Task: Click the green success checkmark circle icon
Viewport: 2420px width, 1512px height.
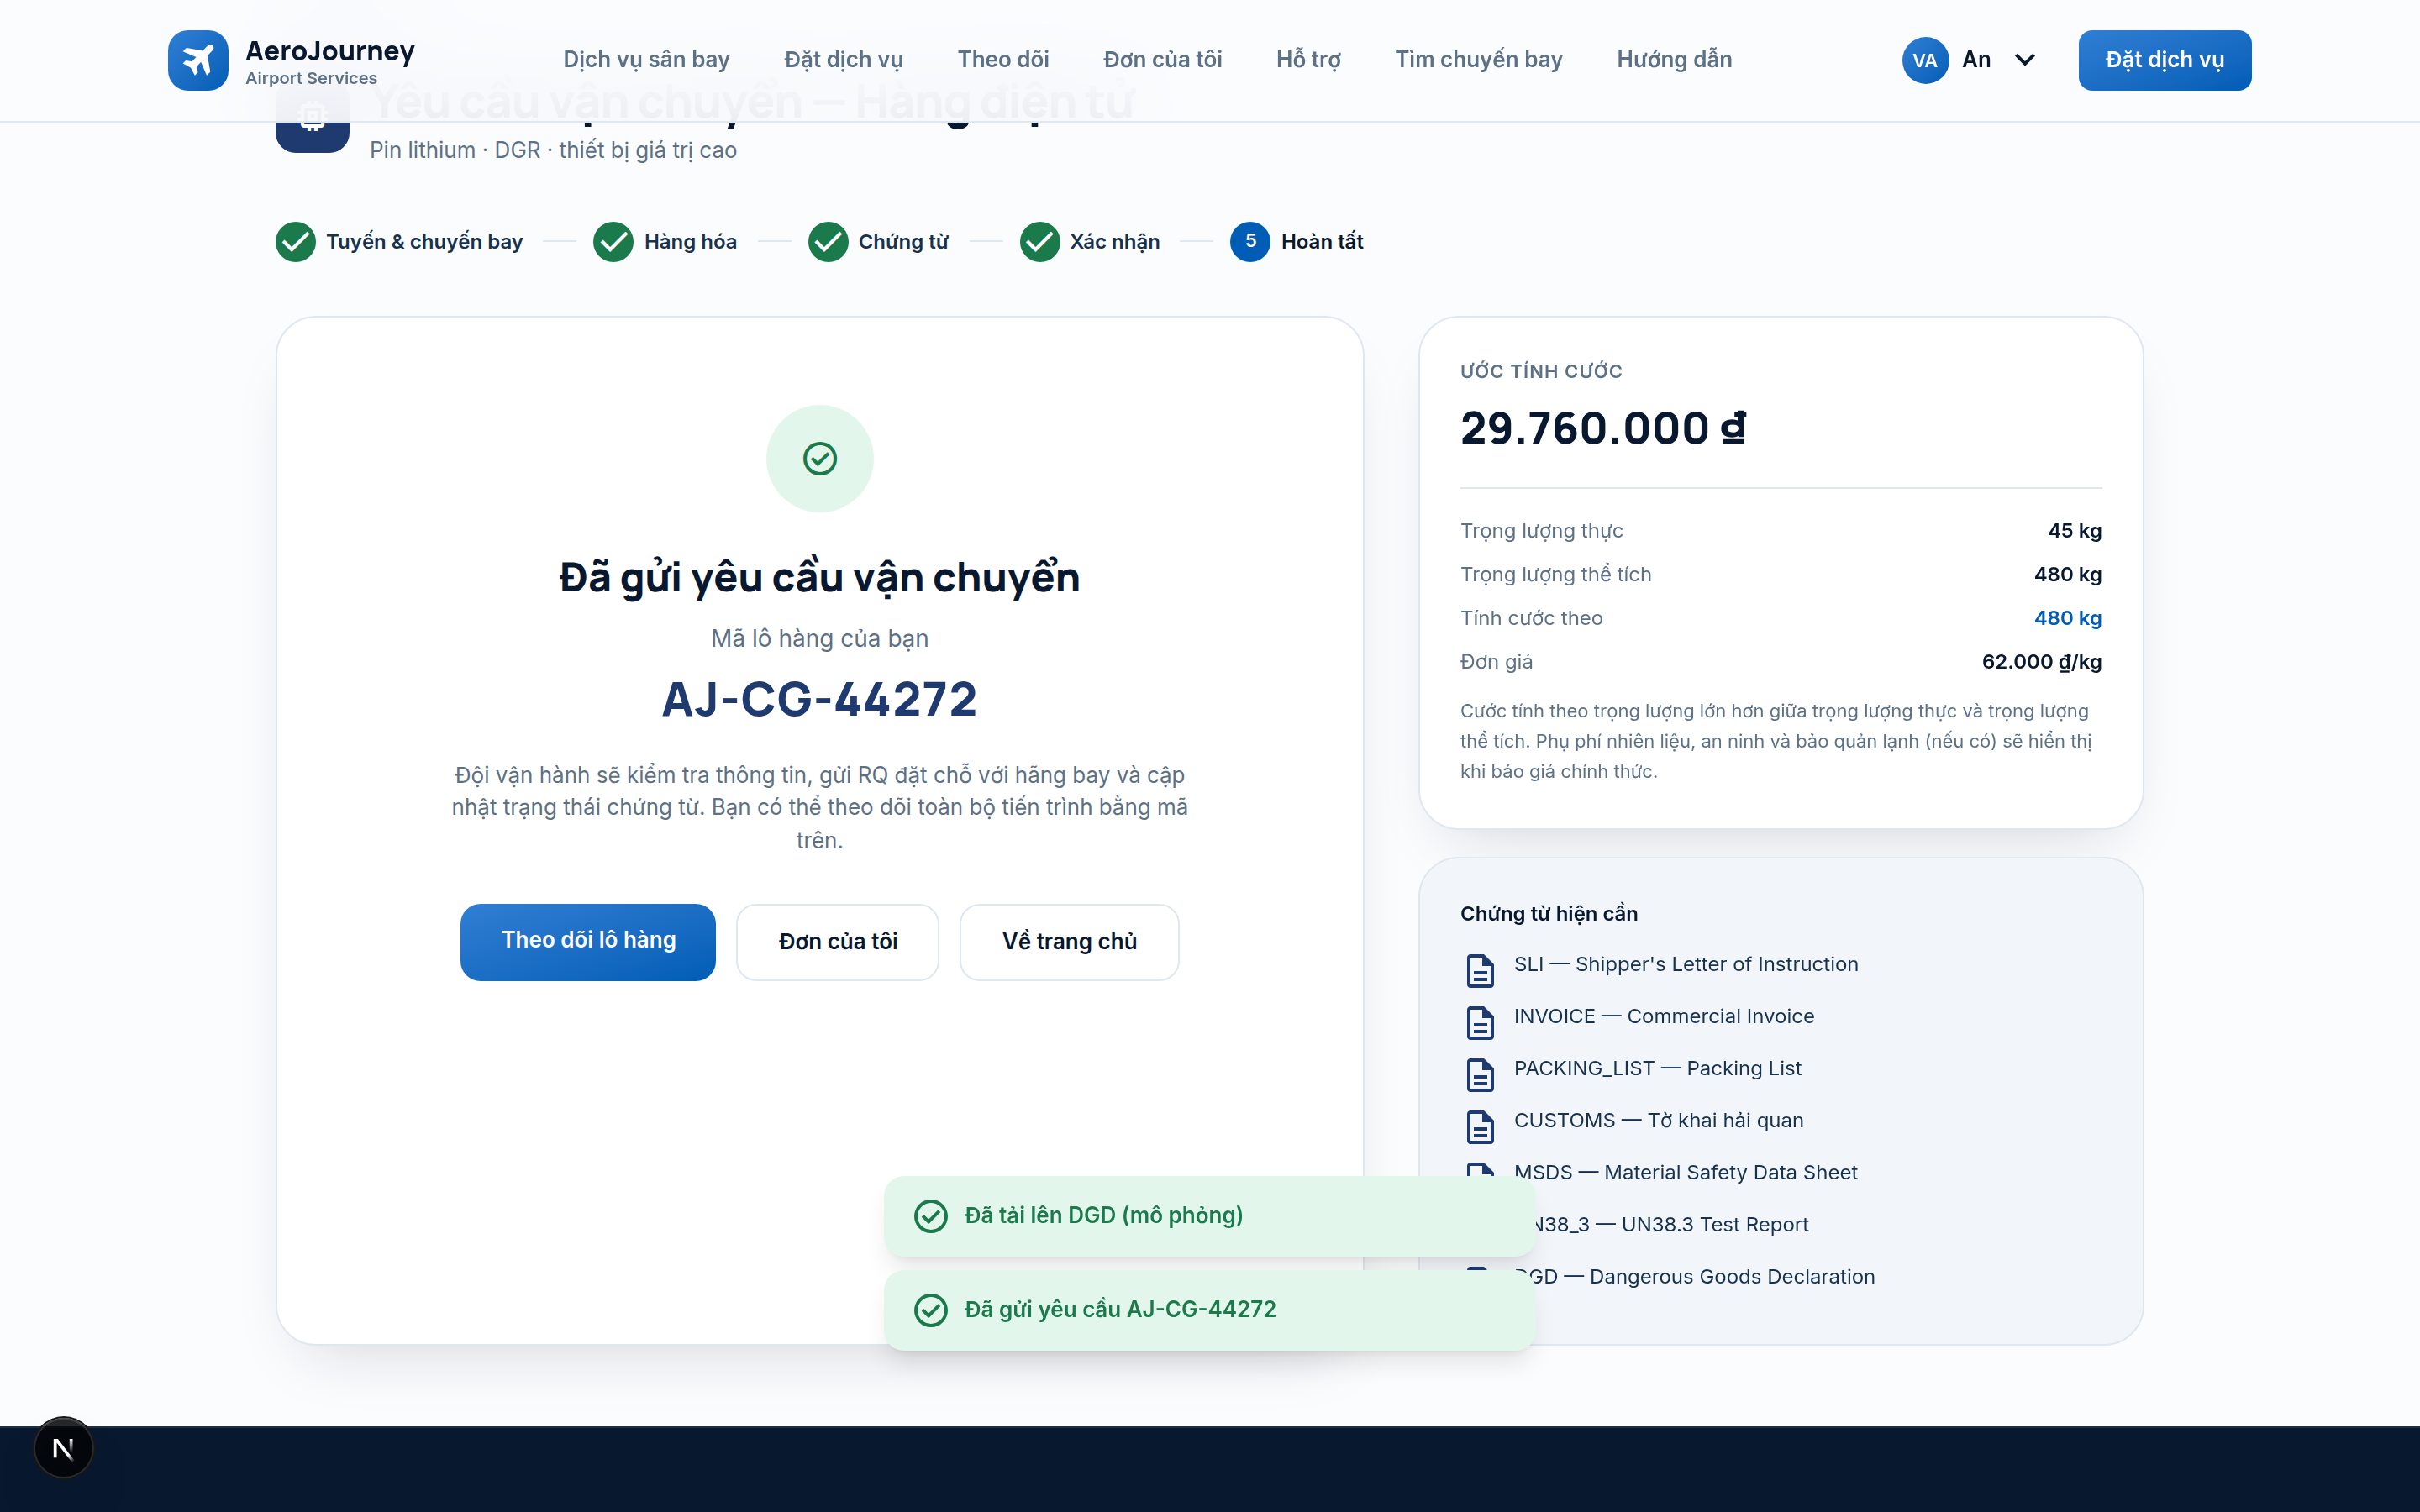Action: click(820, 459)
